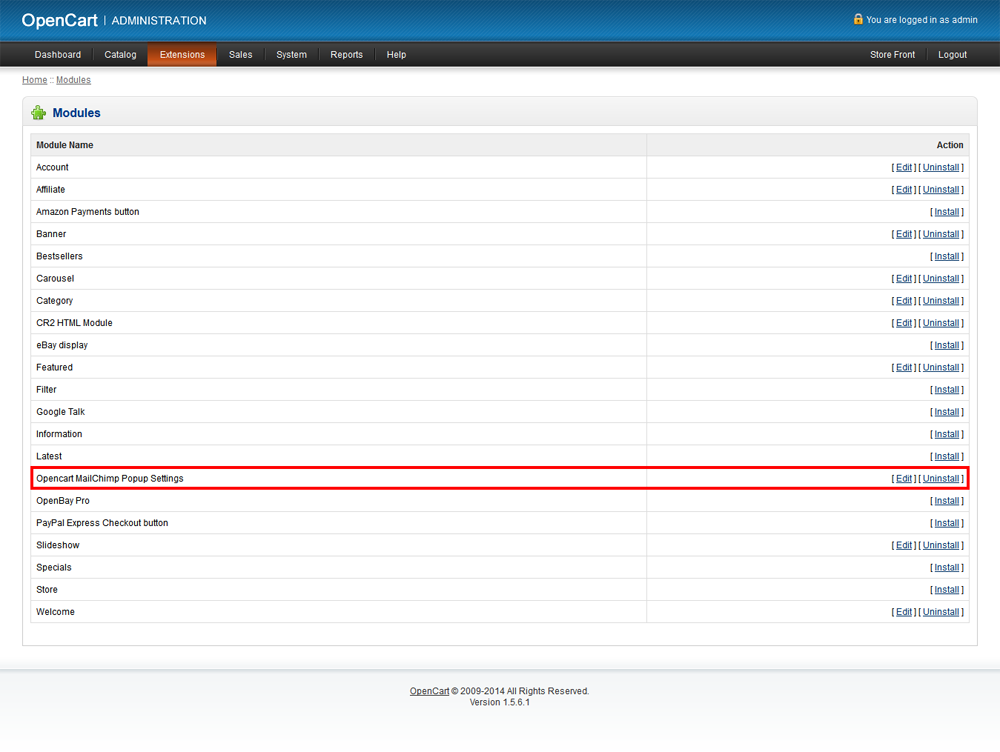Click the 'Version 1.5.6.1' footer text
1000x752 pixels.
pos(499,702)
